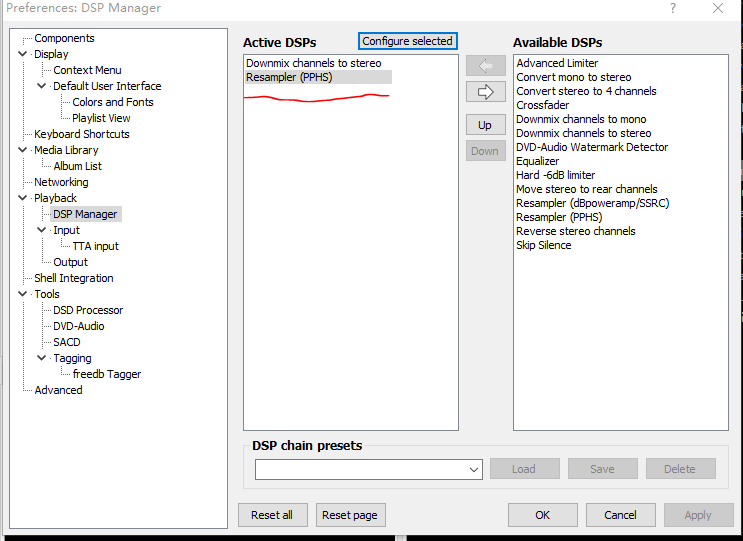Click the left arrow move button
Screen dimensions: 743x541
pyautogui.click(x=485, y=66)
